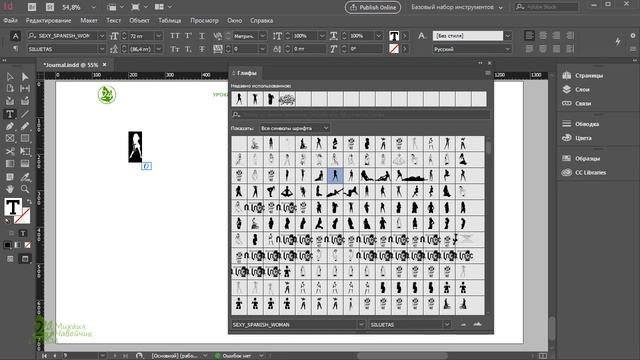This screenshot has height=360, width=640.
Task: Open Bridge from the top bar
Action: click(x=32, y=7)
